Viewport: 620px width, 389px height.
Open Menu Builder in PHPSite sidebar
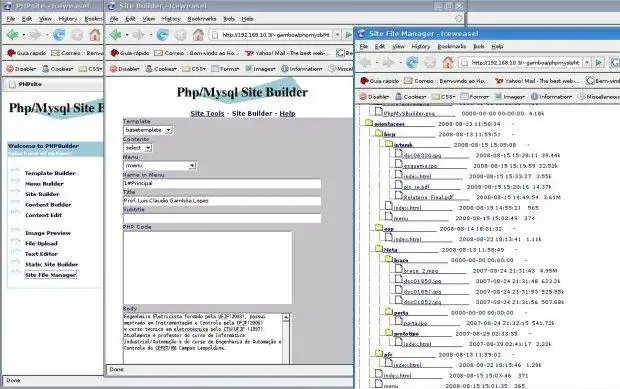point(44,184)
